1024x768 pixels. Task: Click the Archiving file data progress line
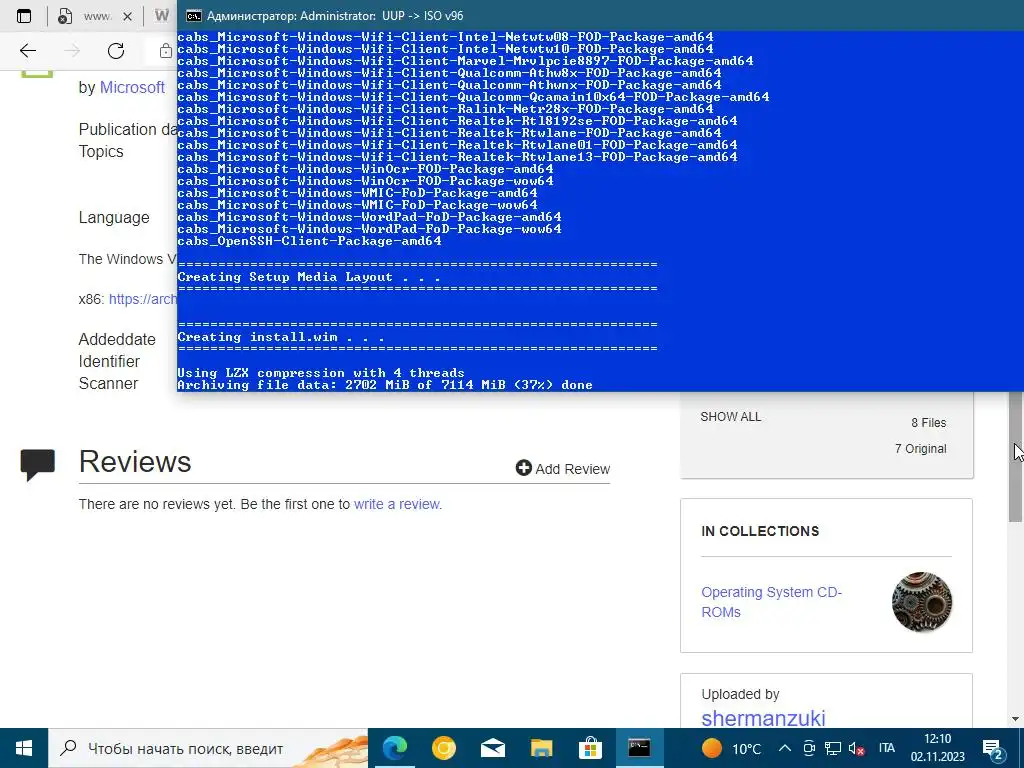point(385,385)
